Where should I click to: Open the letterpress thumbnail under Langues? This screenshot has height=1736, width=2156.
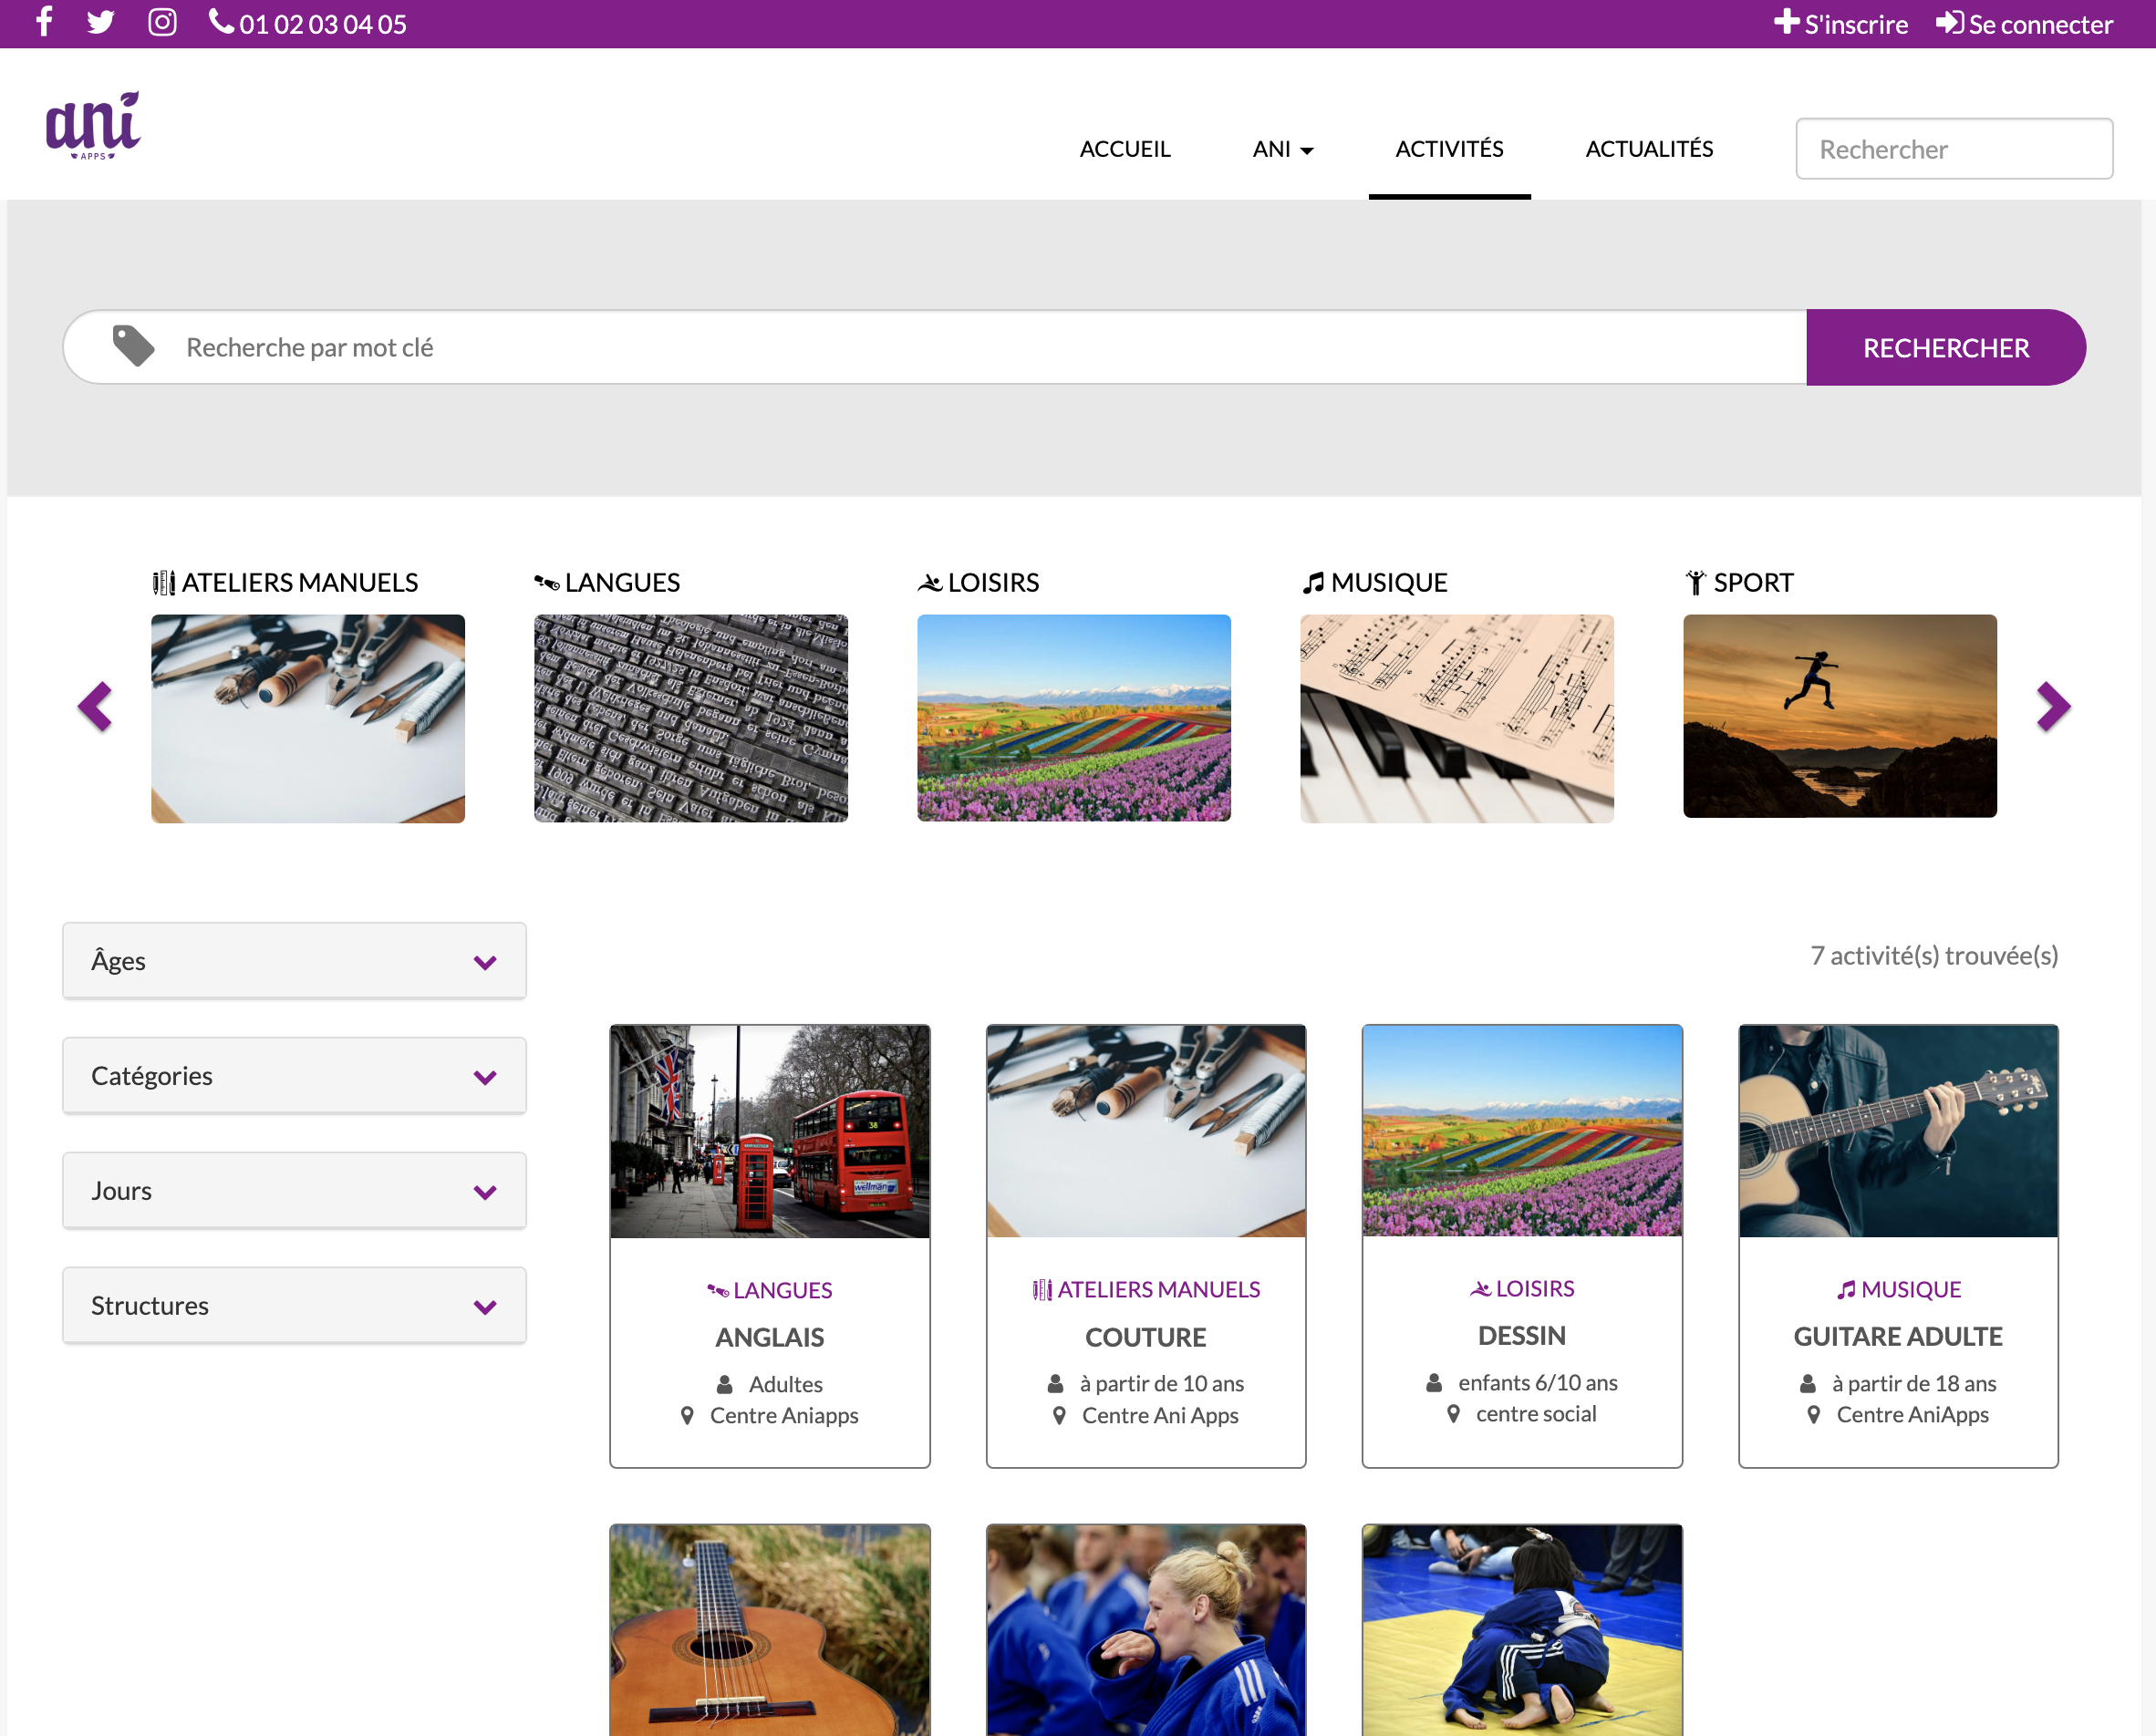(691, 718)
